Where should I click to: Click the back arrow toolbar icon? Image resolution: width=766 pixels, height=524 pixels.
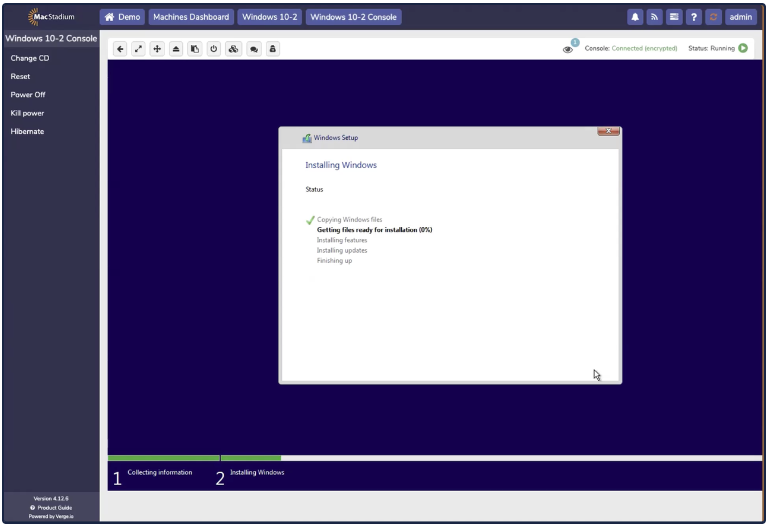point(121,49)
